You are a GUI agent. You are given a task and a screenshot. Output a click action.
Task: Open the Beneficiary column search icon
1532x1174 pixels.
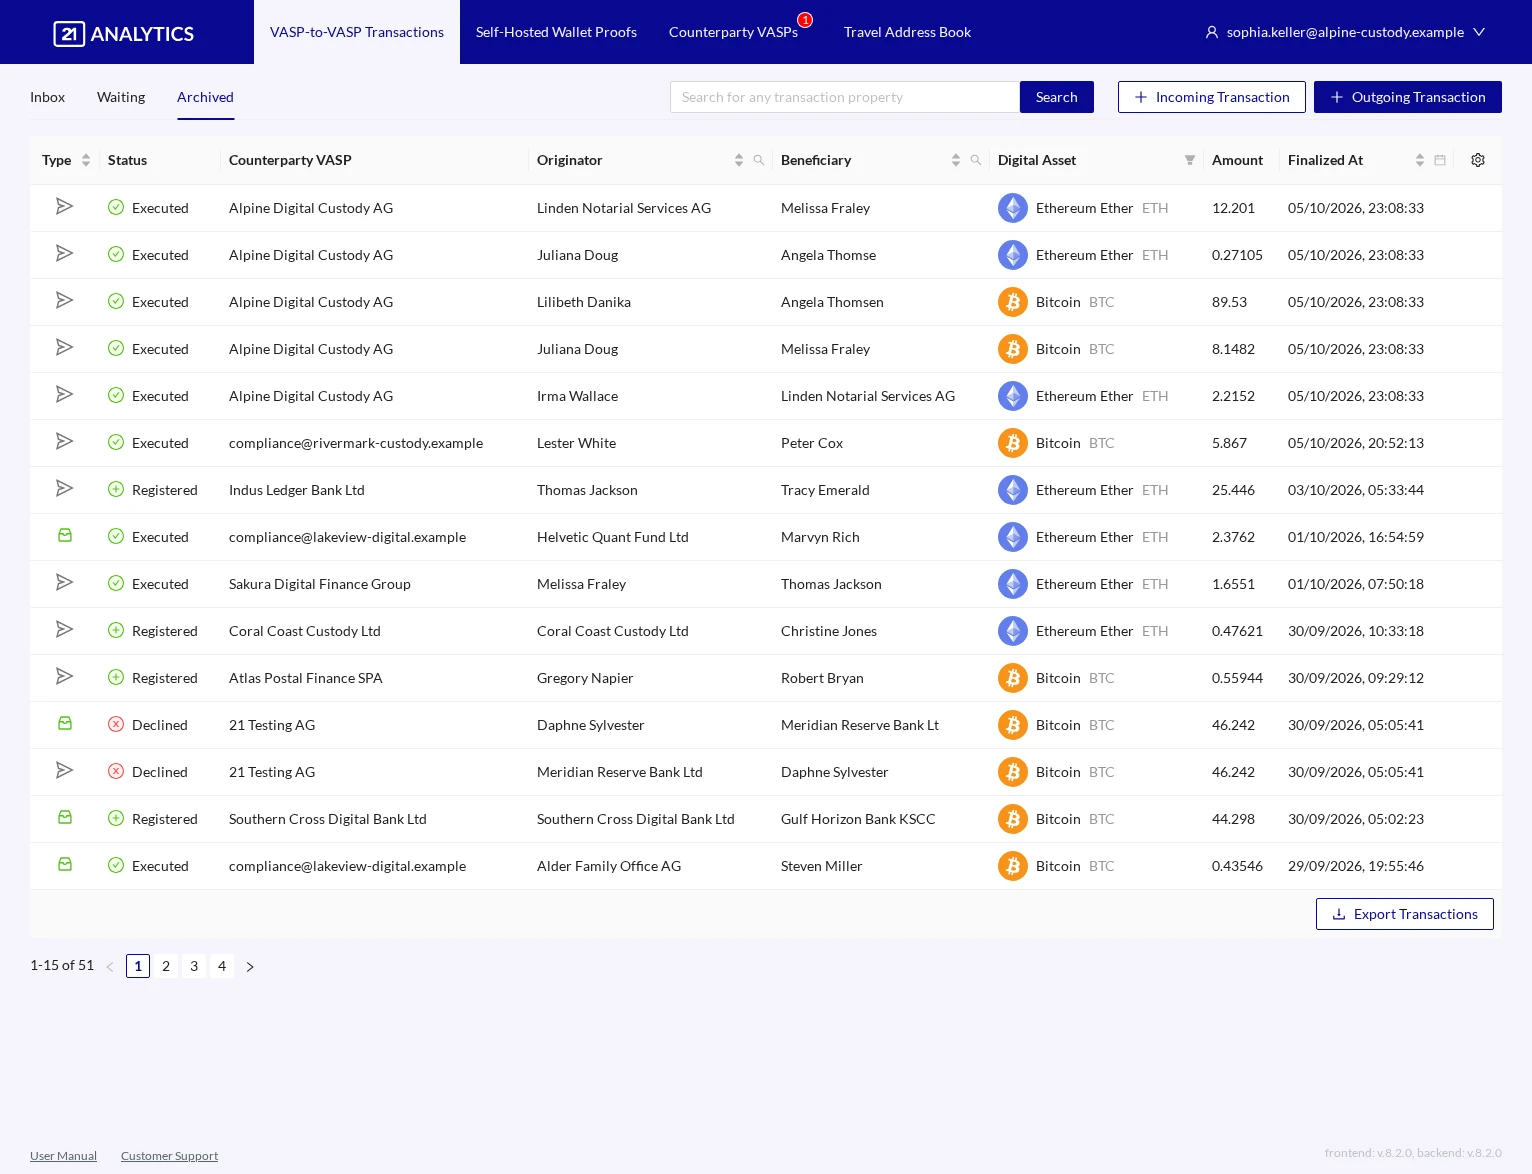pos(976,160)
